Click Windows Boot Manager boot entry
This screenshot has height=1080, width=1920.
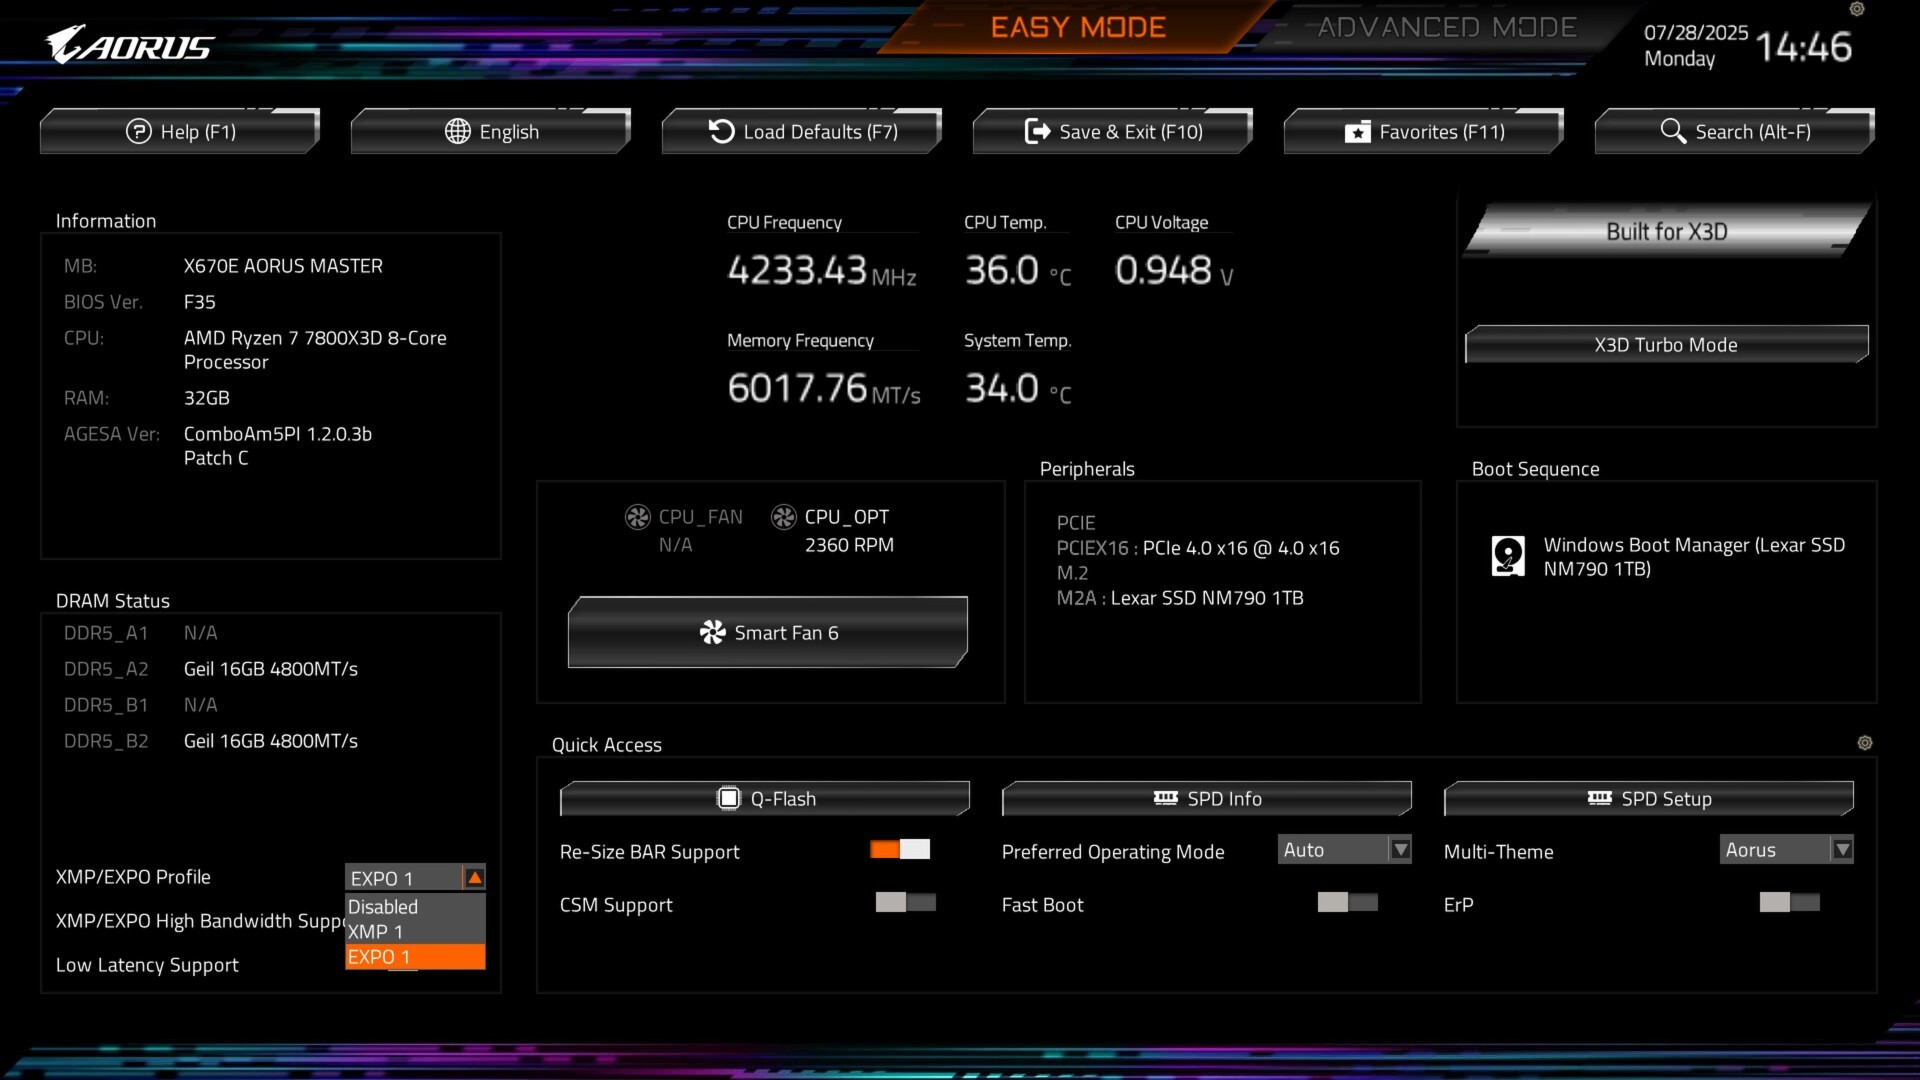point(1668,557)
